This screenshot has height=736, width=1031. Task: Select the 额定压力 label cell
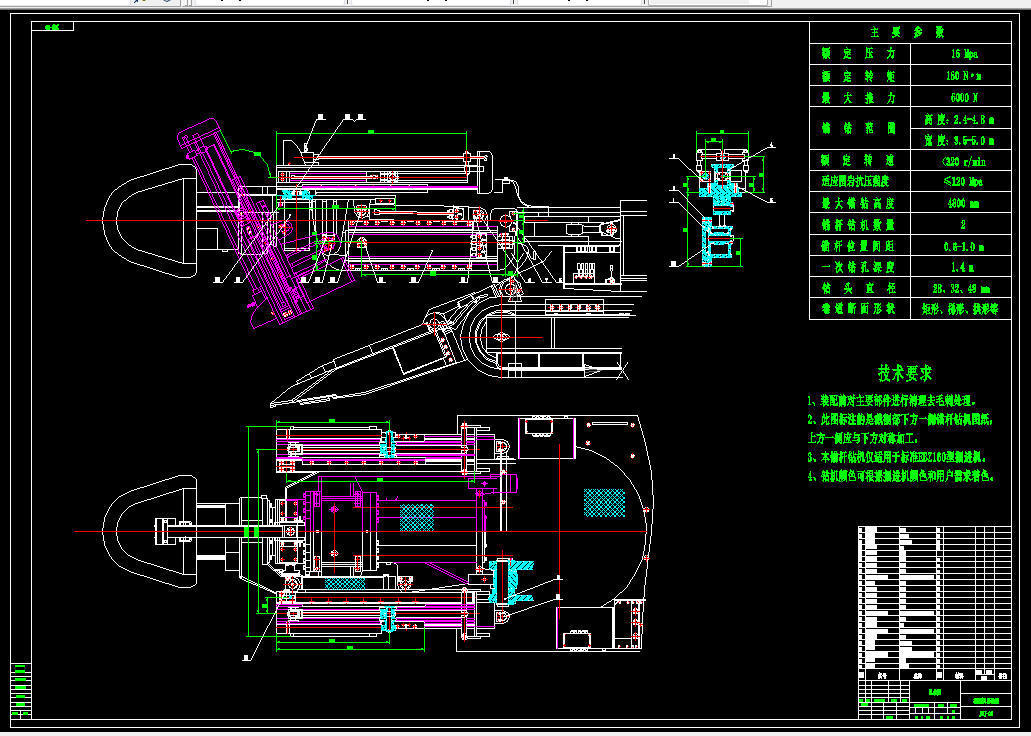click(x=859, y=54)
